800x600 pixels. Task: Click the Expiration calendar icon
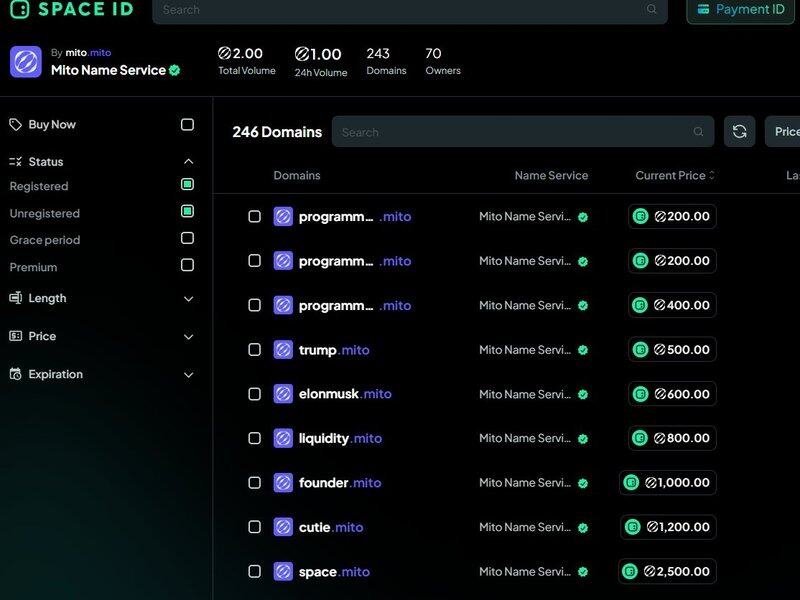click(x=16, y=374)
